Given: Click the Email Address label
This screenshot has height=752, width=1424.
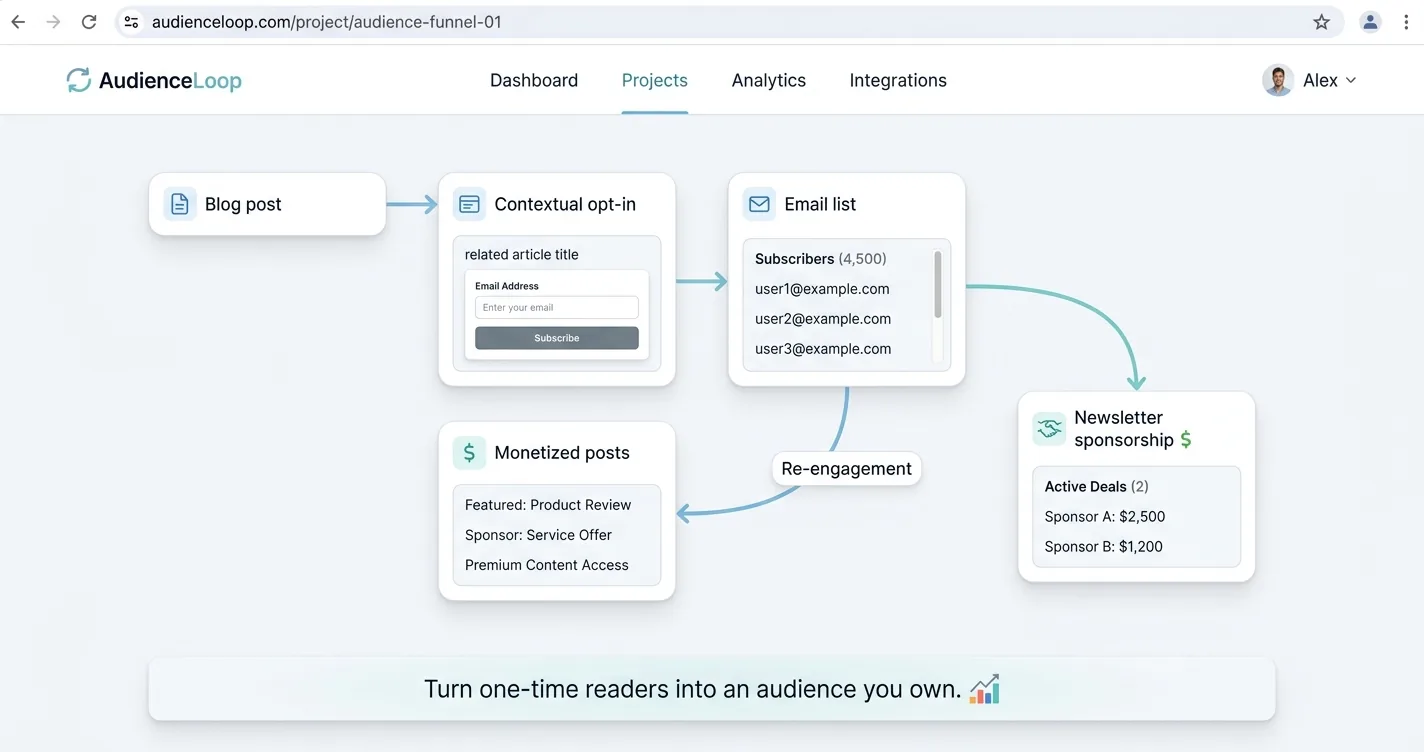Looking at the screenshot, I should [507, 286].
